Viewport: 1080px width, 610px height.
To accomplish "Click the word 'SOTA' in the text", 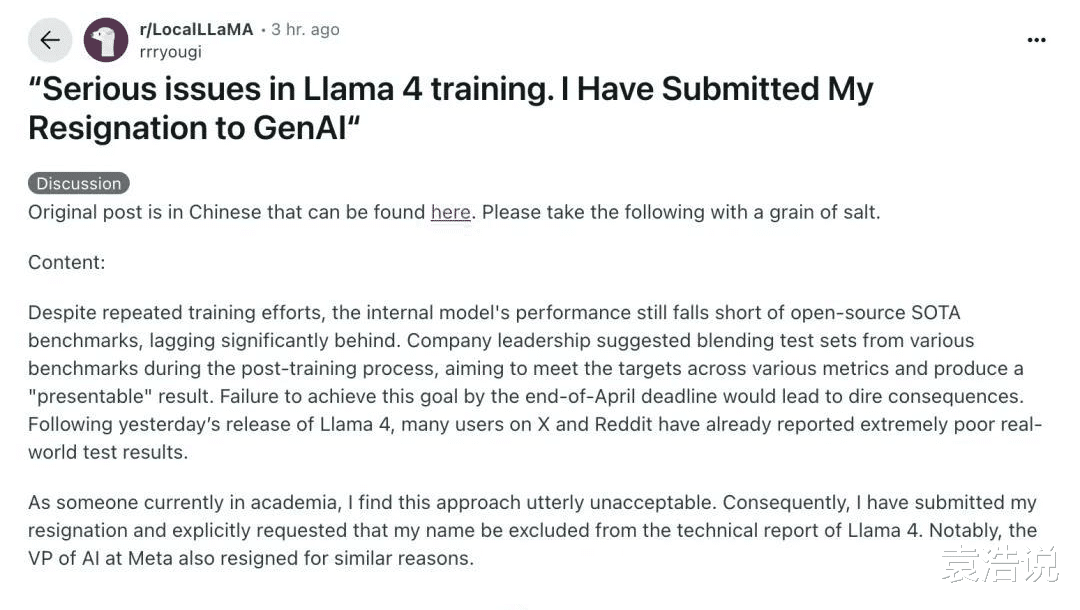I will point(935,313).
